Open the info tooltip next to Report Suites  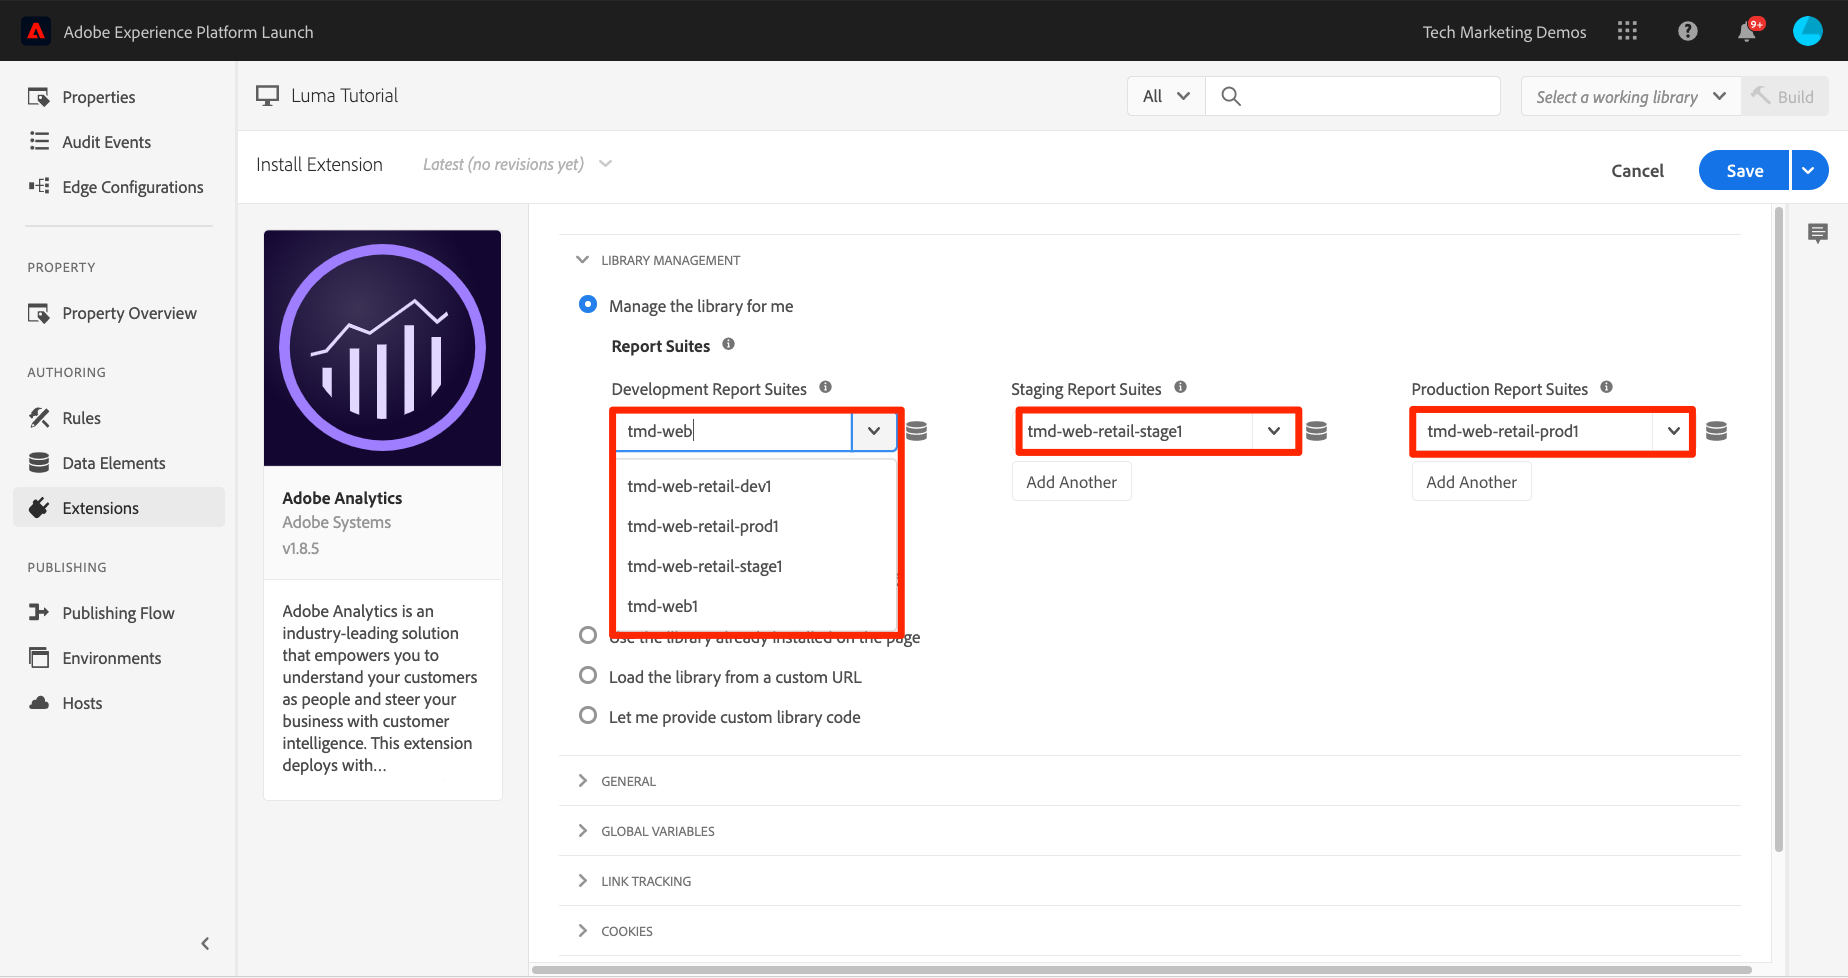click(x=728, y=344)
